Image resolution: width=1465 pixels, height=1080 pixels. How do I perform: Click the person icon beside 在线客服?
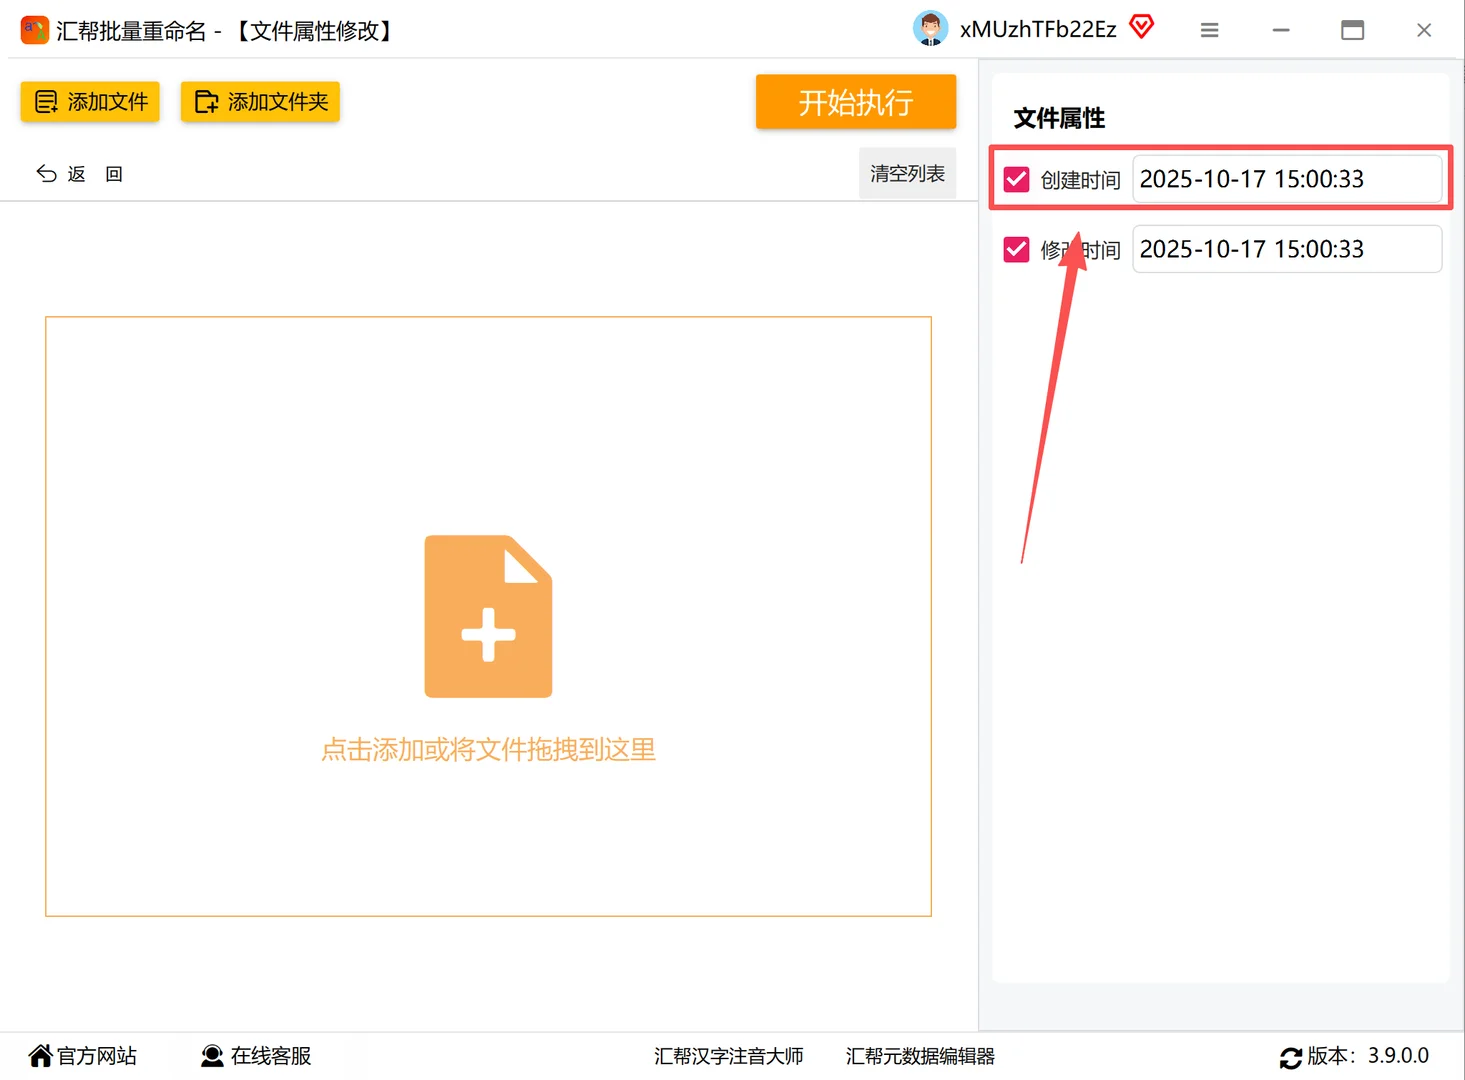[x=212, y=1055]
